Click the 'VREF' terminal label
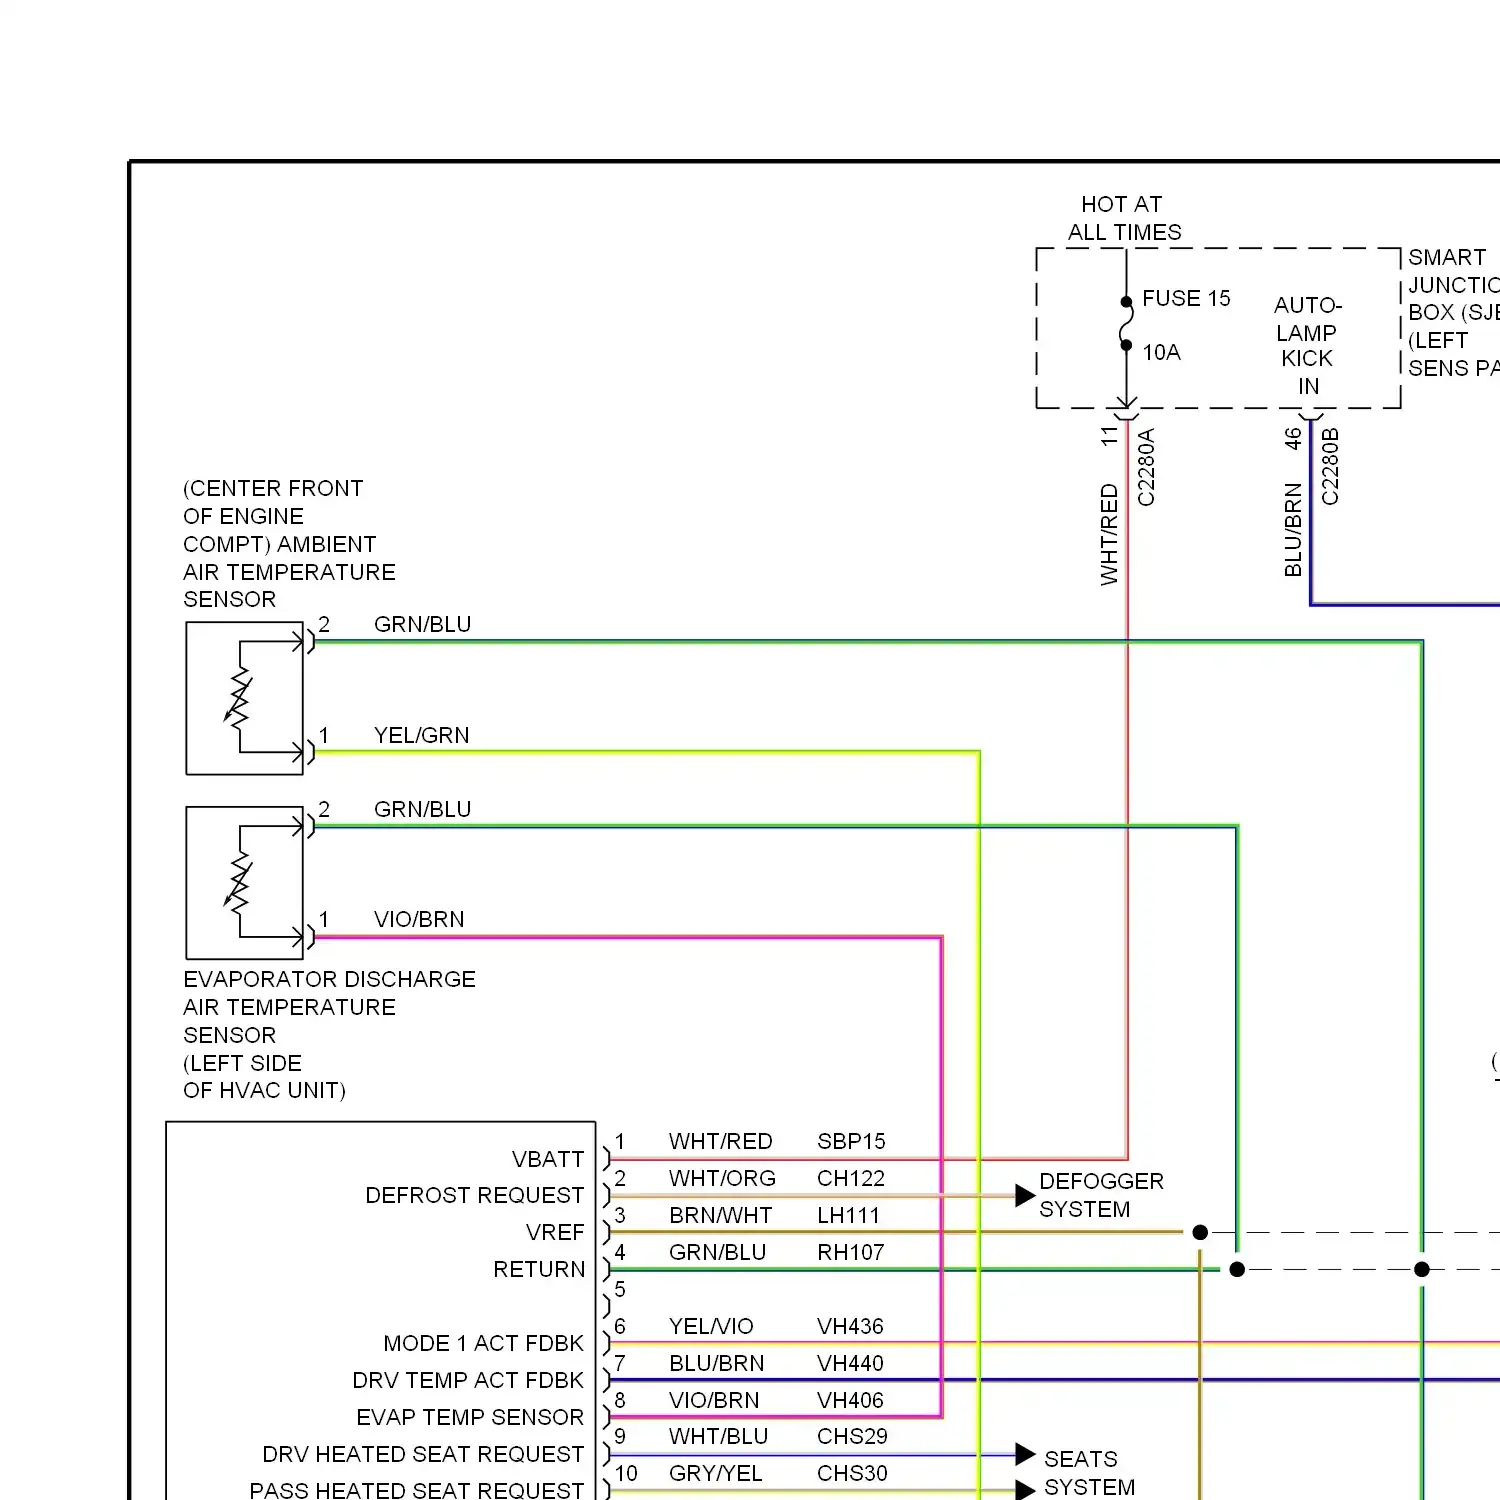Image resolution: width=1500 pixels, height=1500 pixels. click(x=554, y=1233)
